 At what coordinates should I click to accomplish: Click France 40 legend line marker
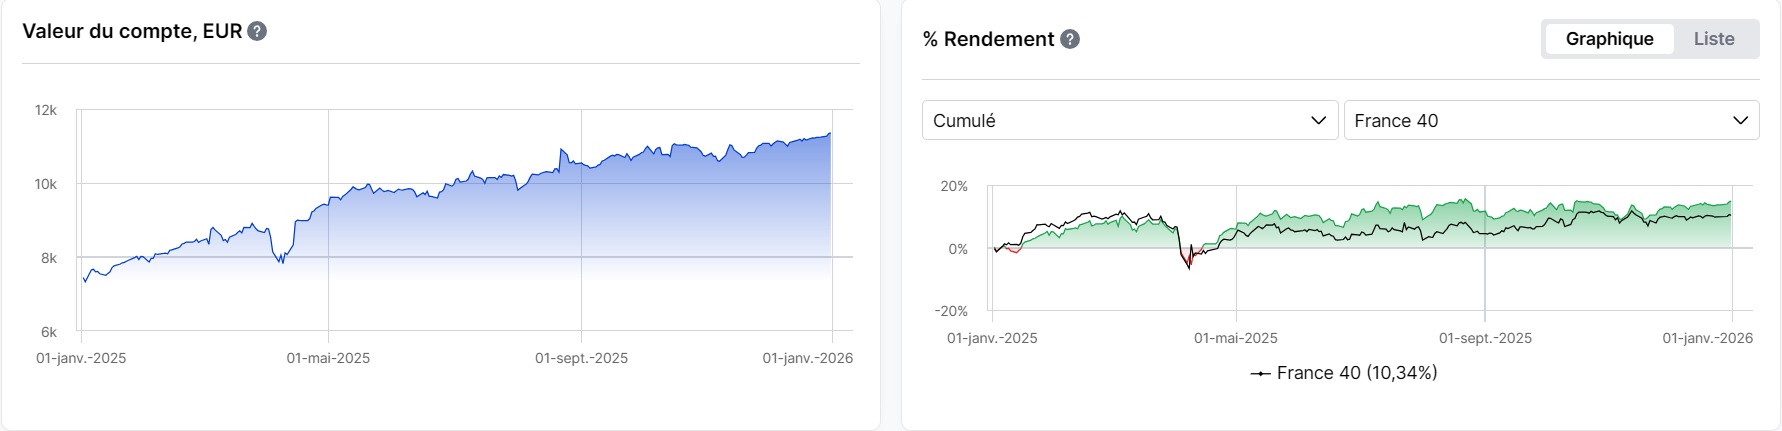(1260, 373)
